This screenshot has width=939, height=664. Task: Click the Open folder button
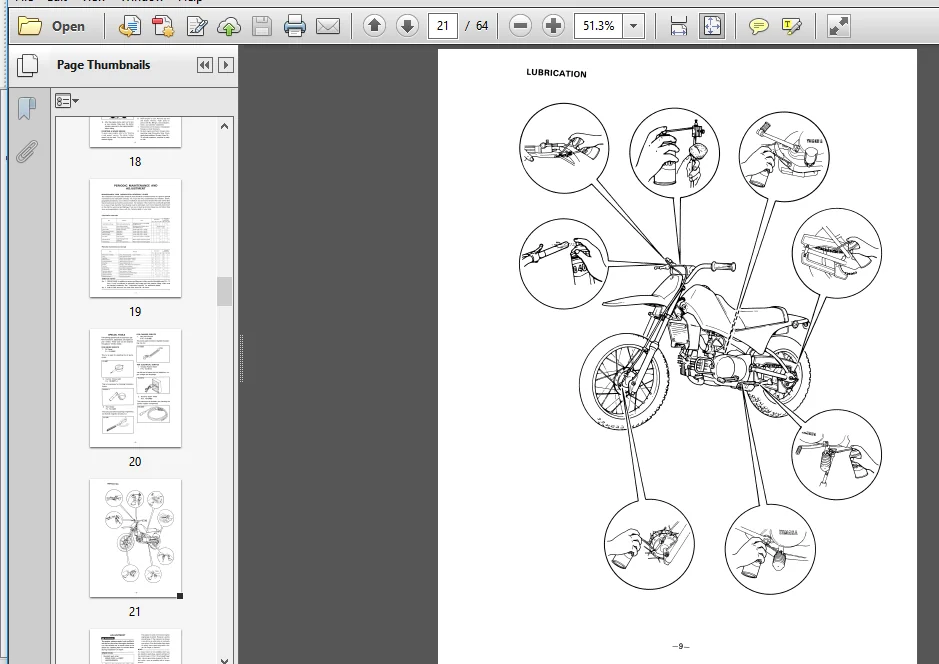point(52,26)
